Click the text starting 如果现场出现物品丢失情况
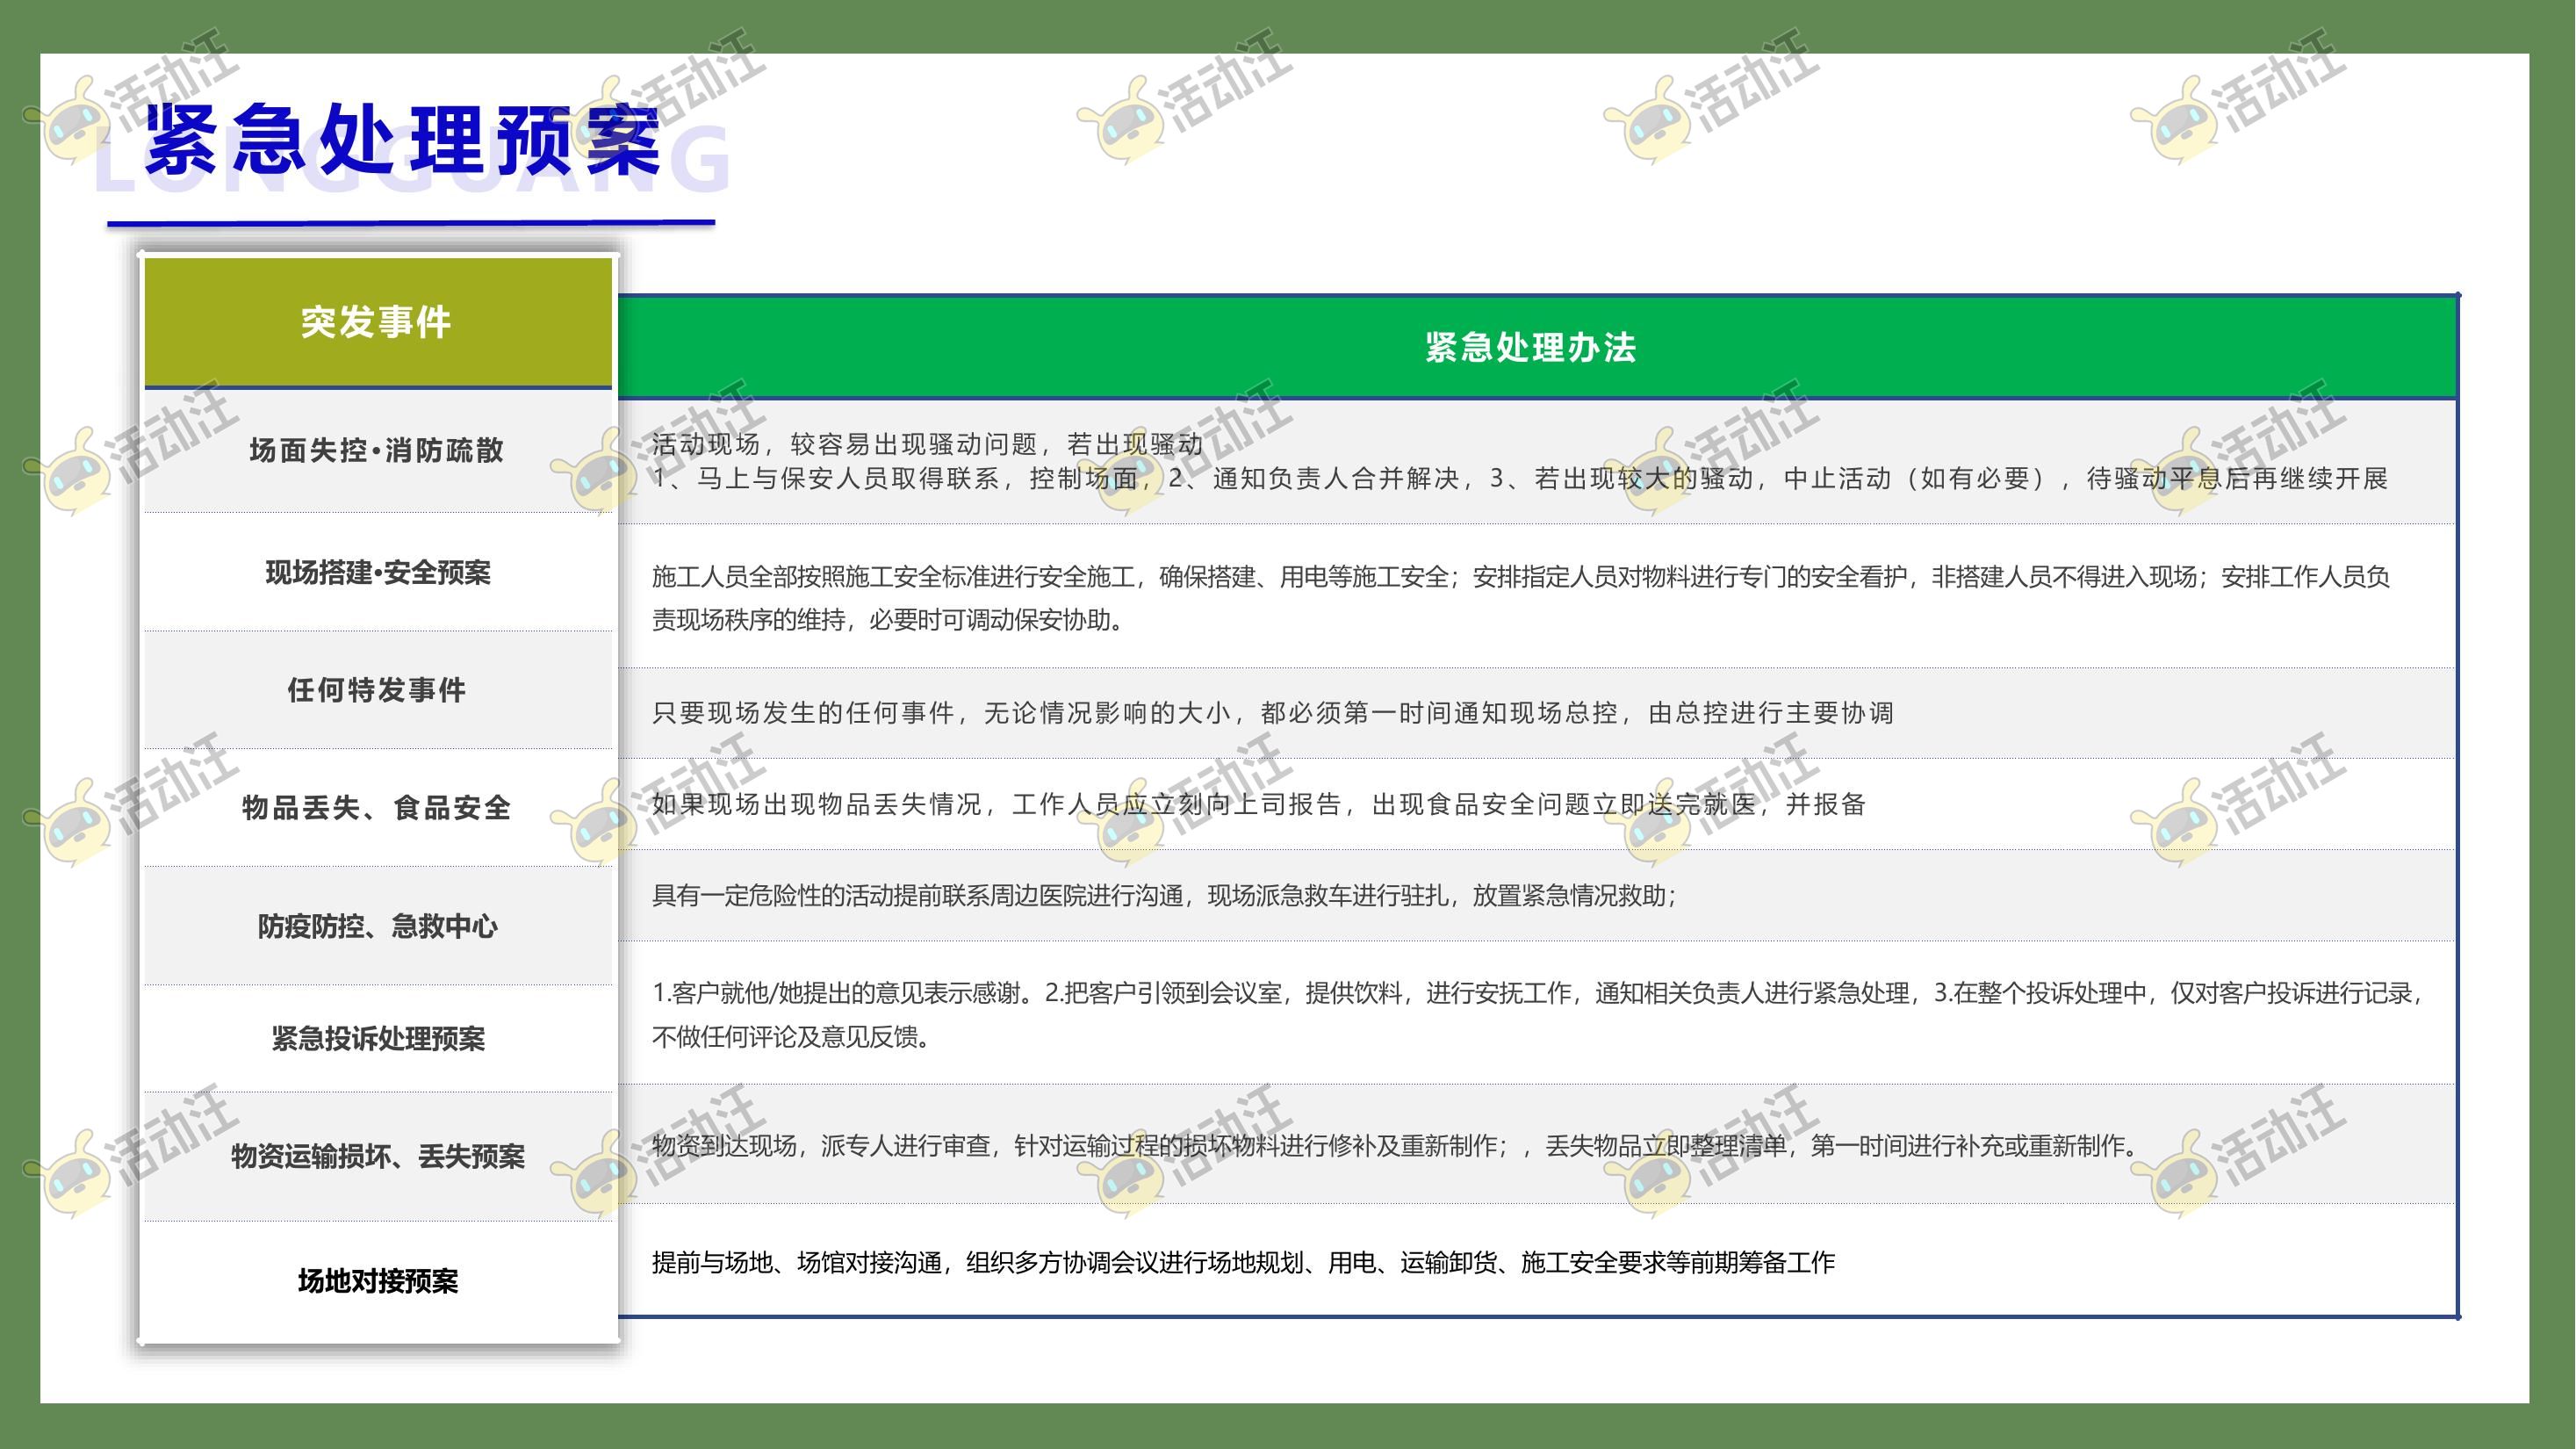 (x=1258, y=804)
